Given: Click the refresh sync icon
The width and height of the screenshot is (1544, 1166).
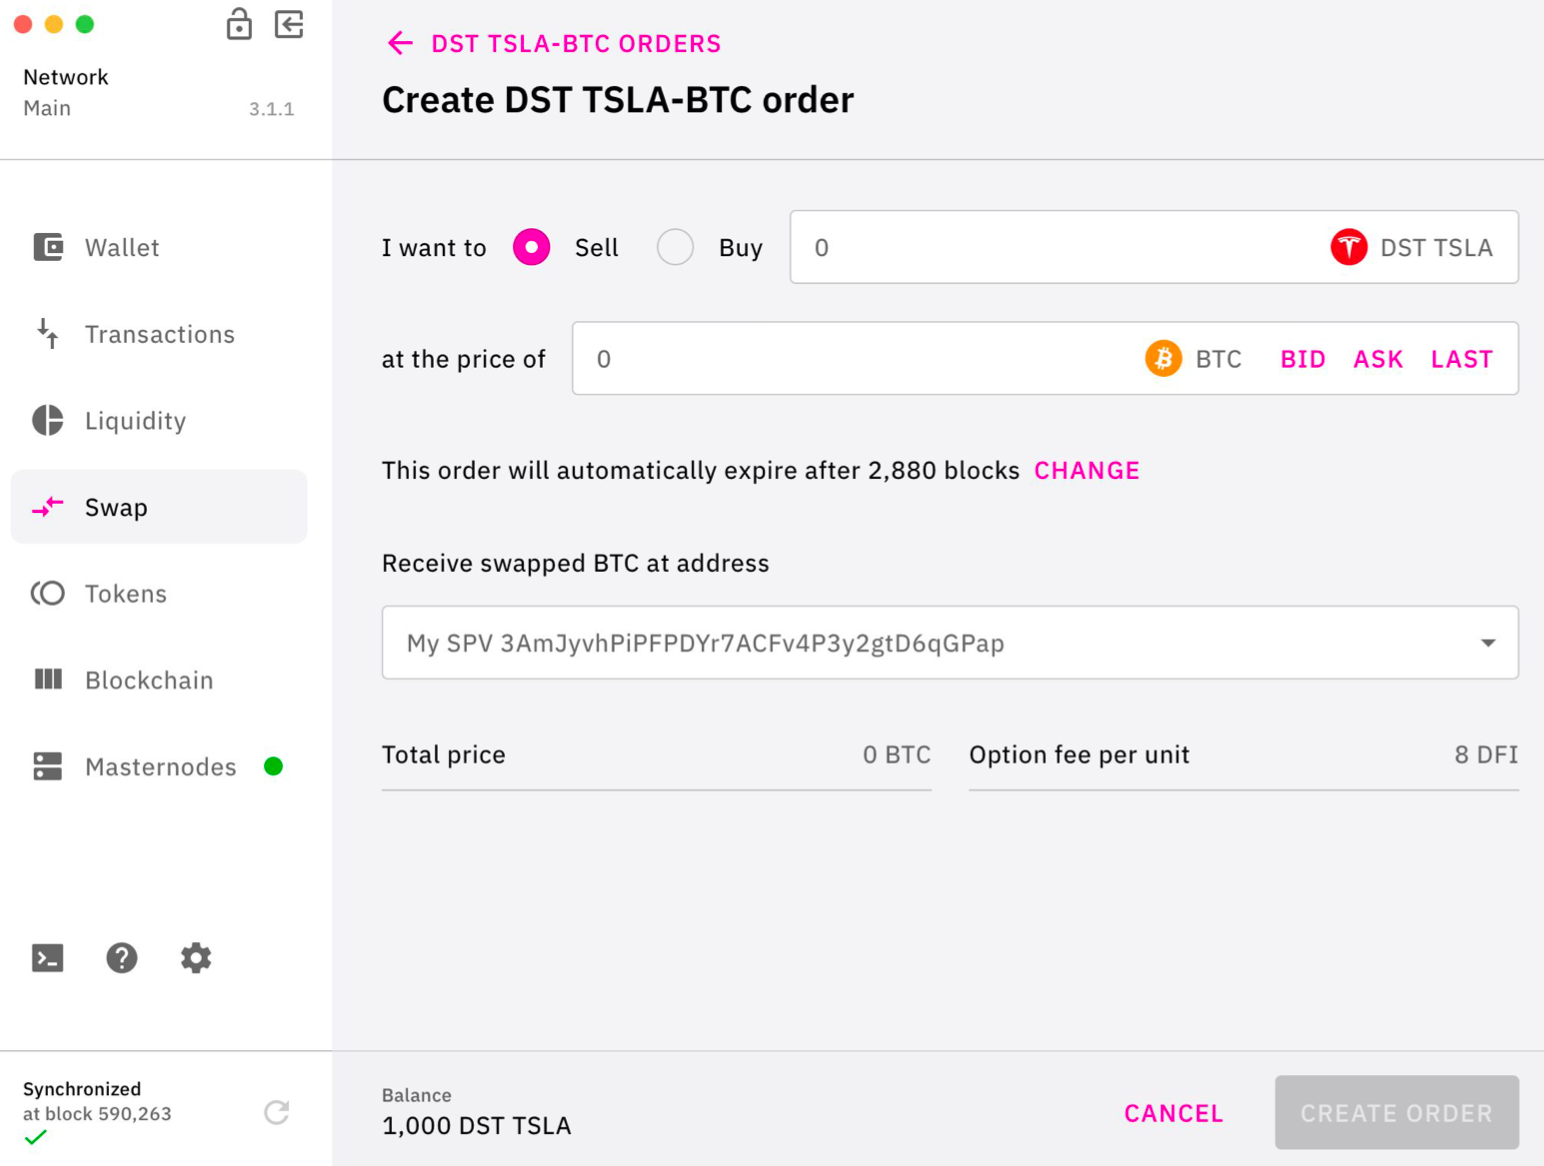Looking at the screenshot, I should (277, 1112).
